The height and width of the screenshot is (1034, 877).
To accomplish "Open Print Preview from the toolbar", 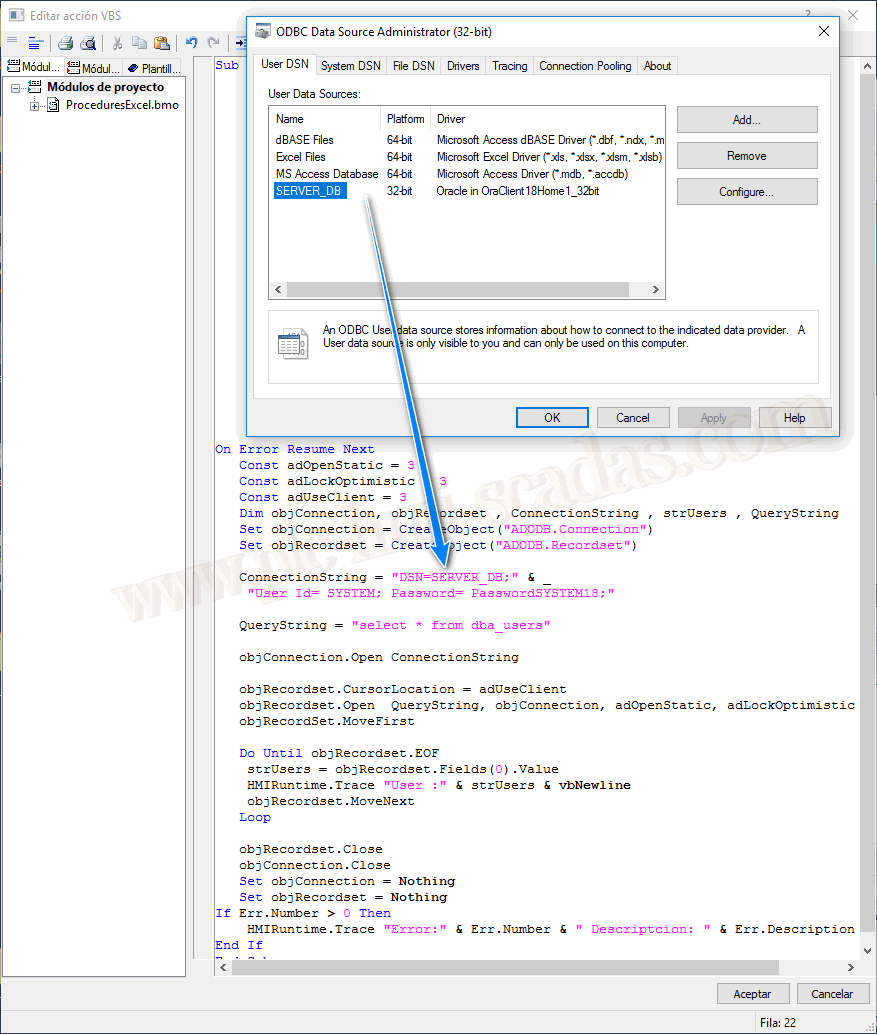I will (88, 43).
